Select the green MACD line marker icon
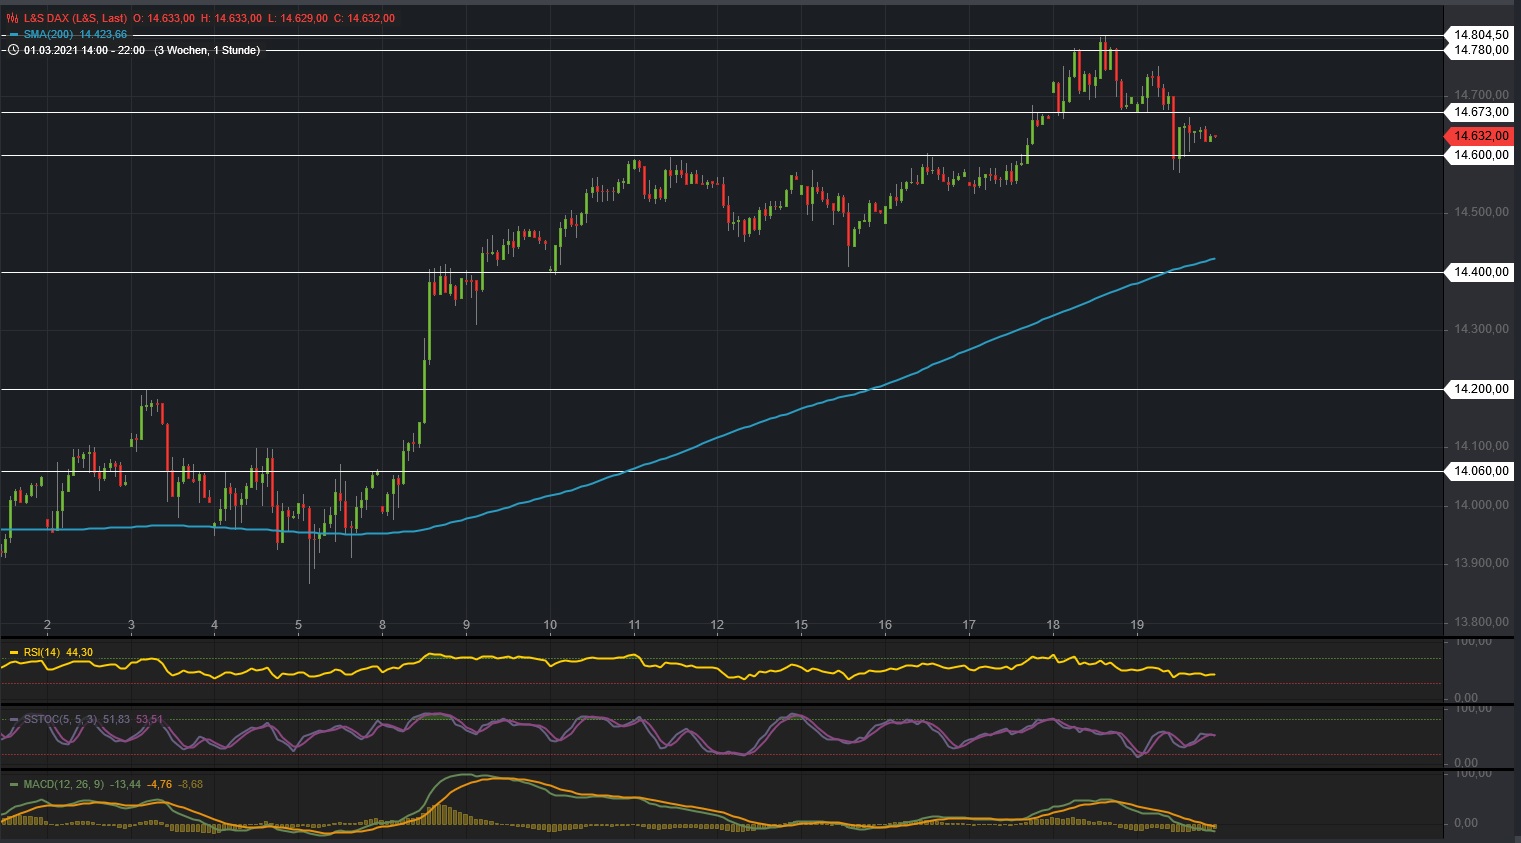This screenshot has height=843, width=1521. click(x=14, y=784)
